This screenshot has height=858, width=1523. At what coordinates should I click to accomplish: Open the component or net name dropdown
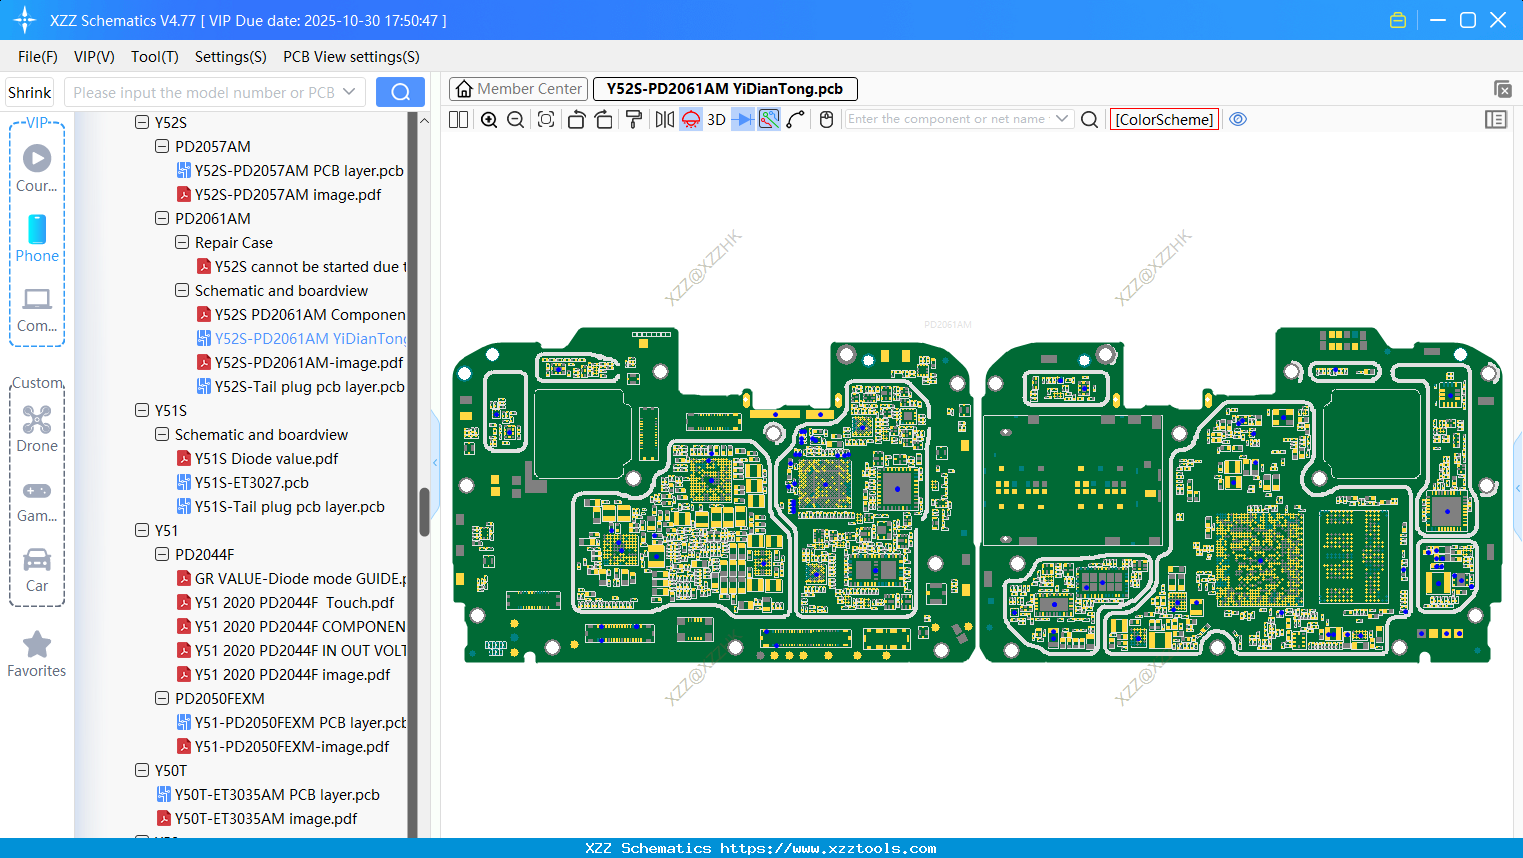[x=1062, y=119]
